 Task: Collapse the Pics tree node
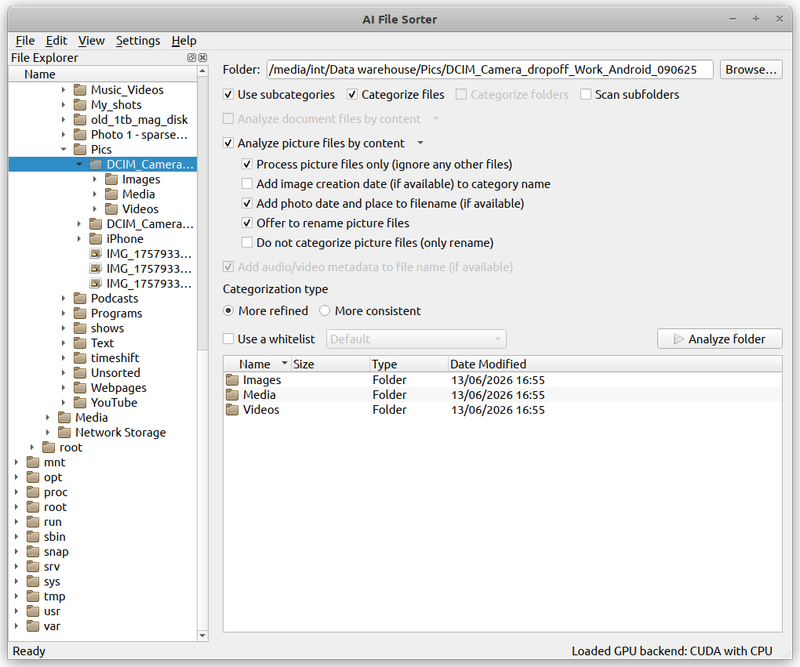[63, 149]
